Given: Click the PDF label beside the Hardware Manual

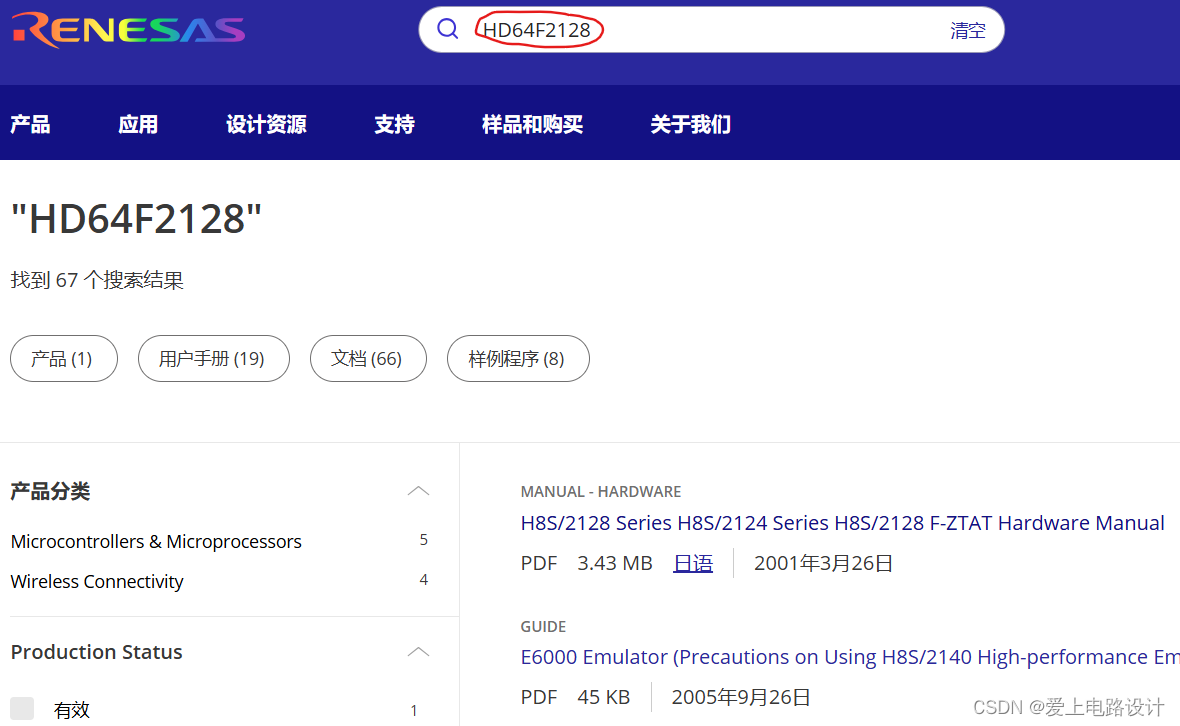Looking at the screenshot, I should pyautogui.click(x=538, y=562).
